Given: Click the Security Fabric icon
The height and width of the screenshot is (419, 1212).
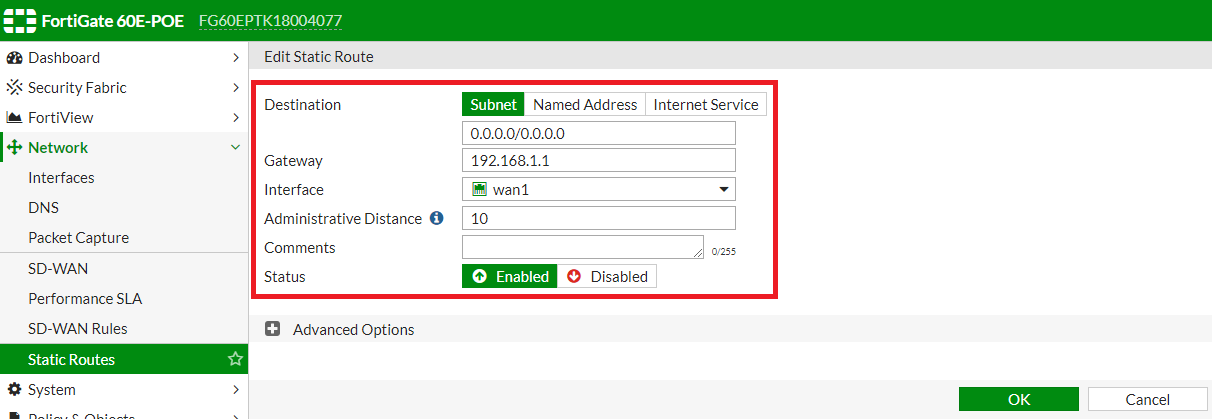Looking at the screenshot, I should pyautogui.click(x=14, y=88).
